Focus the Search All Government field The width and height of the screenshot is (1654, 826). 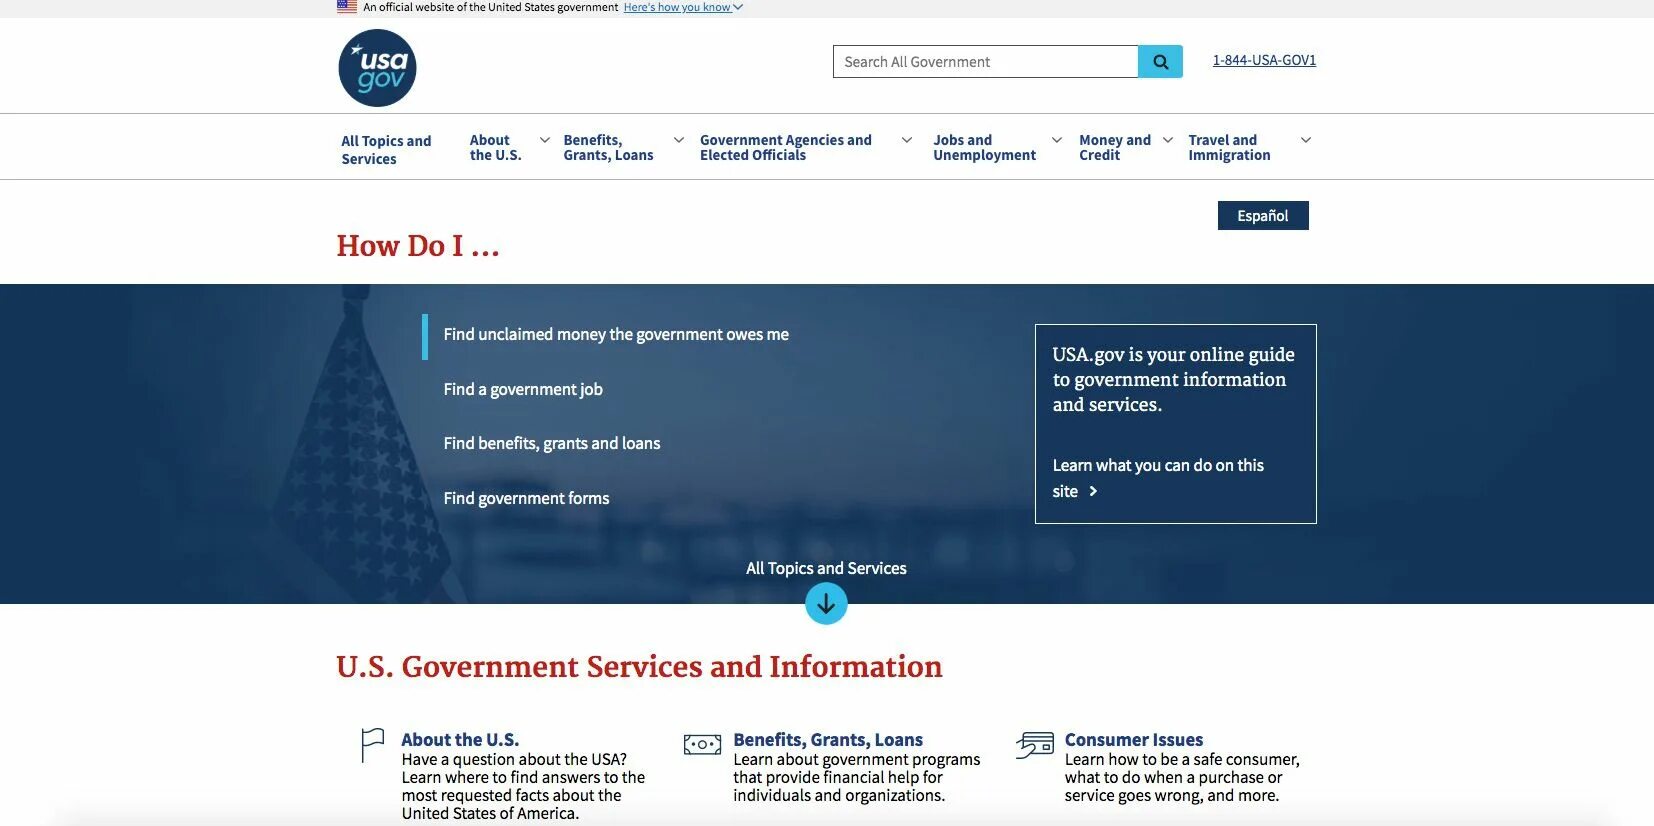(x=985, y=62)
